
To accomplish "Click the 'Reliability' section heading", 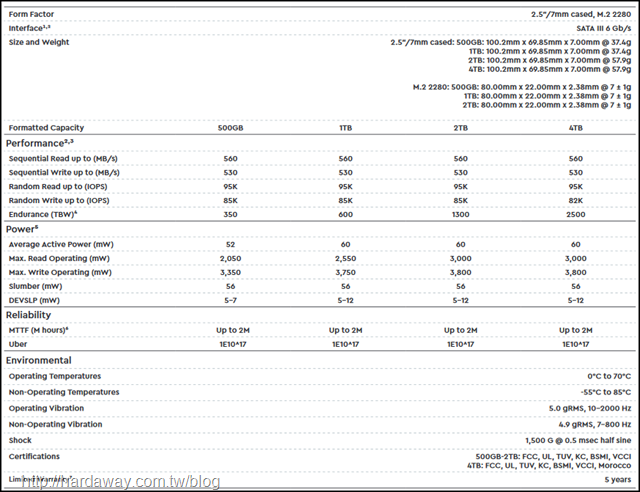I will pos(28,315).
